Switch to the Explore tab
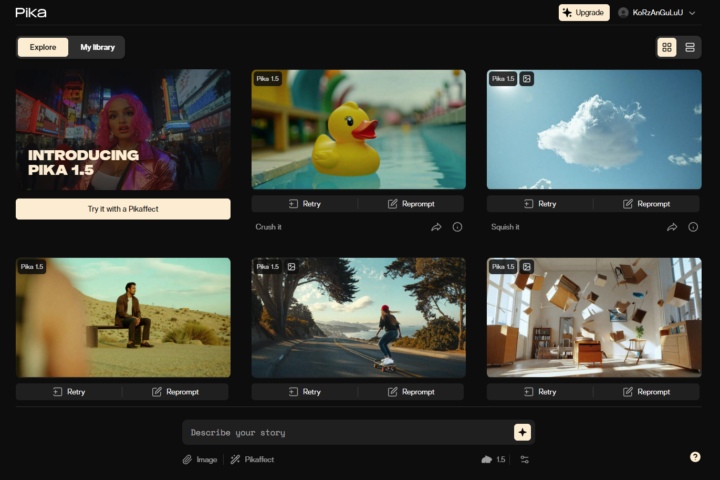The width and height of the screenshot is (720, 480). (43, 47)
